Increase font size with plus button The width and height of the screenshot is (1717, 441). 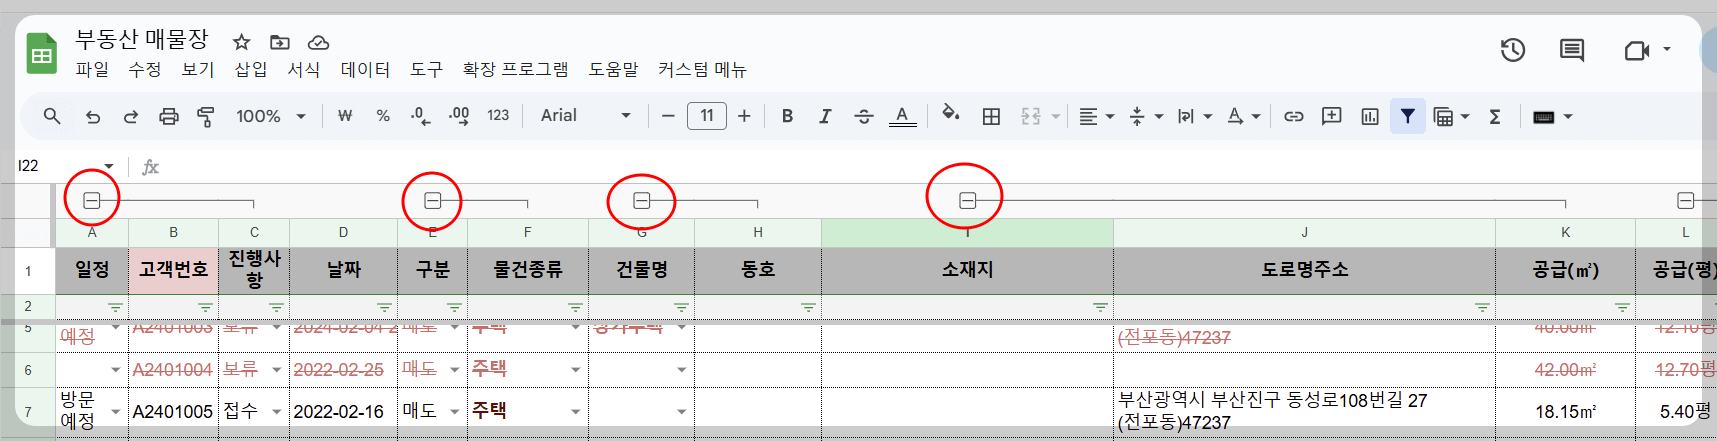[x=744, y=116]
